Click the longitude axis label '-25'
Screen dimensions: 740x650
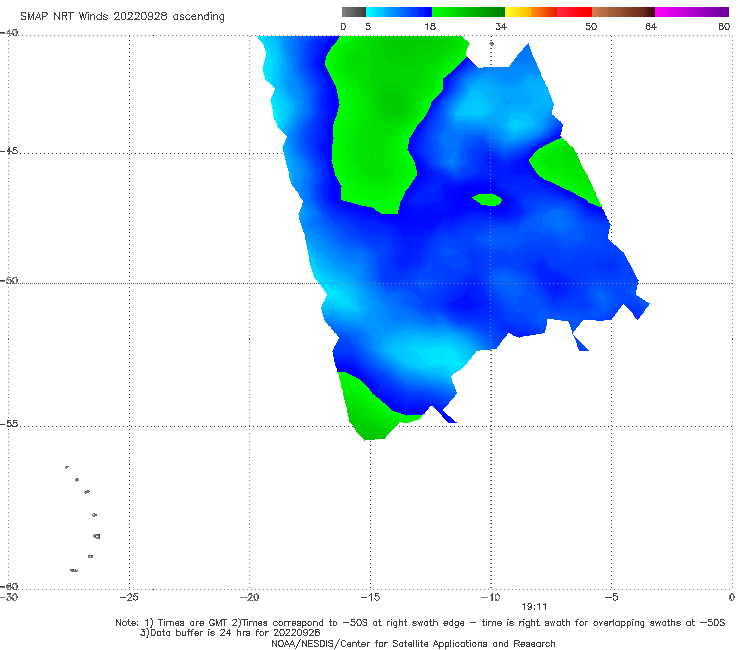129,597
